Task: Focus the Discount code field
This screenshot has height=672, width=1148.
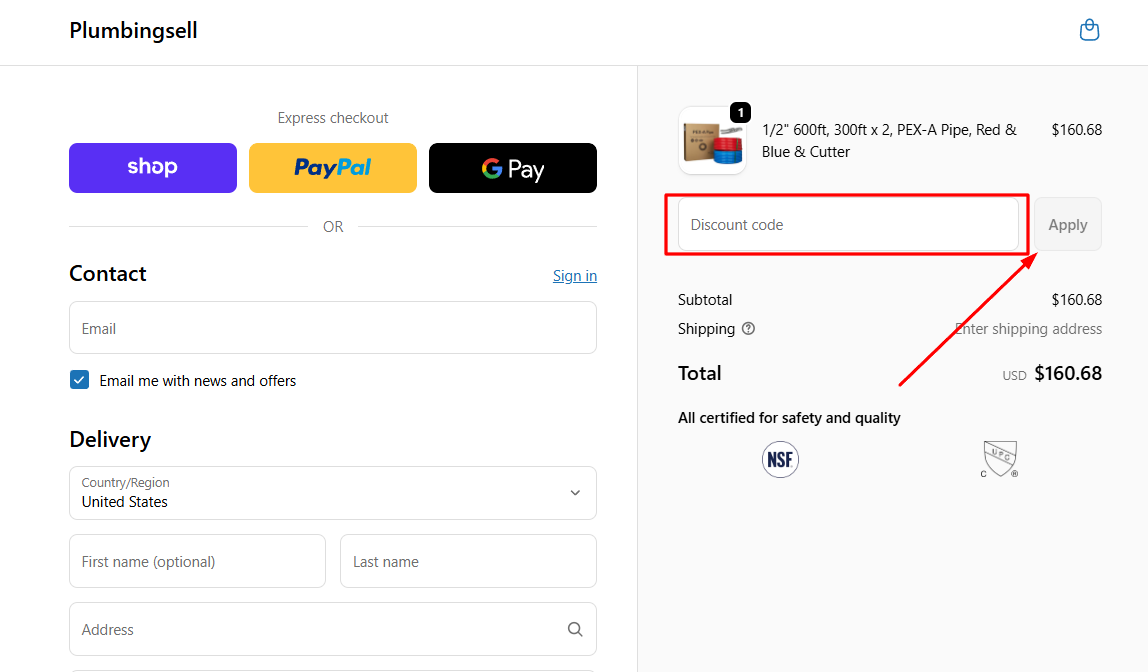Action: pyautogui.click(x=849, y=225)
